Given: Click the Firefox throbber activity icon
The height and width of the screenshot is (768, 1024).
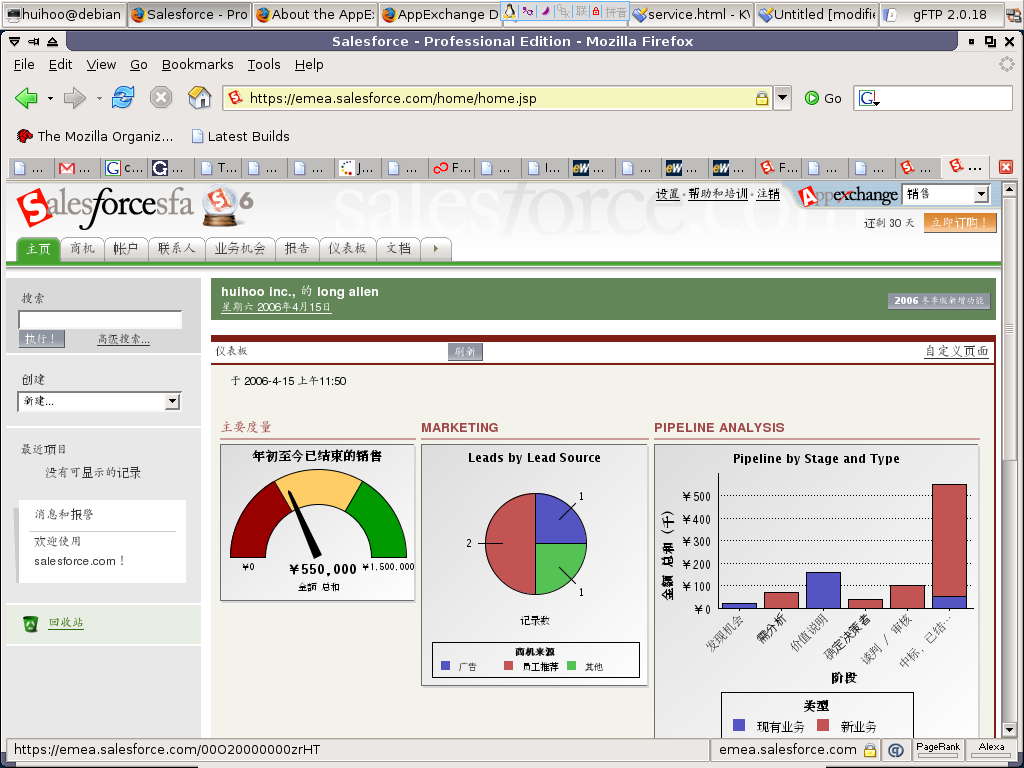Looking at the screenshot, I should (x=1006, y=64).
